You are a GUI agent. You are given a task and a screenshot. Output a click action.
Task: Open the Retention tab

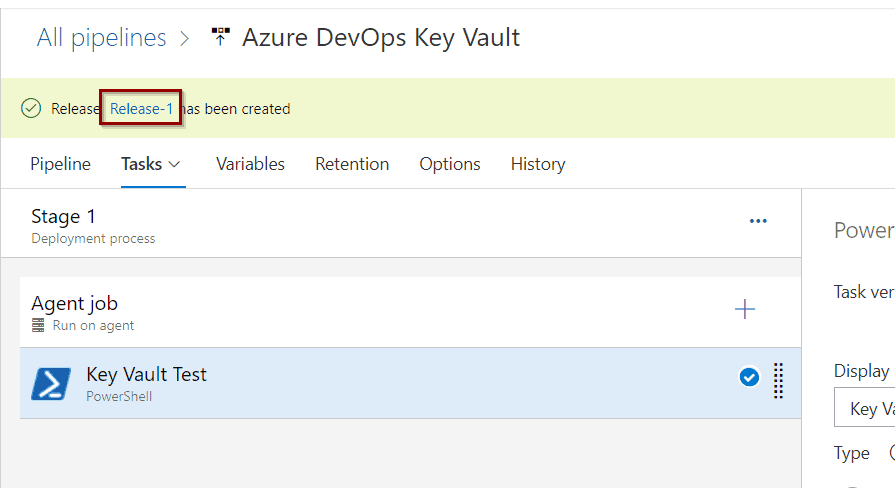coord(352,164)
